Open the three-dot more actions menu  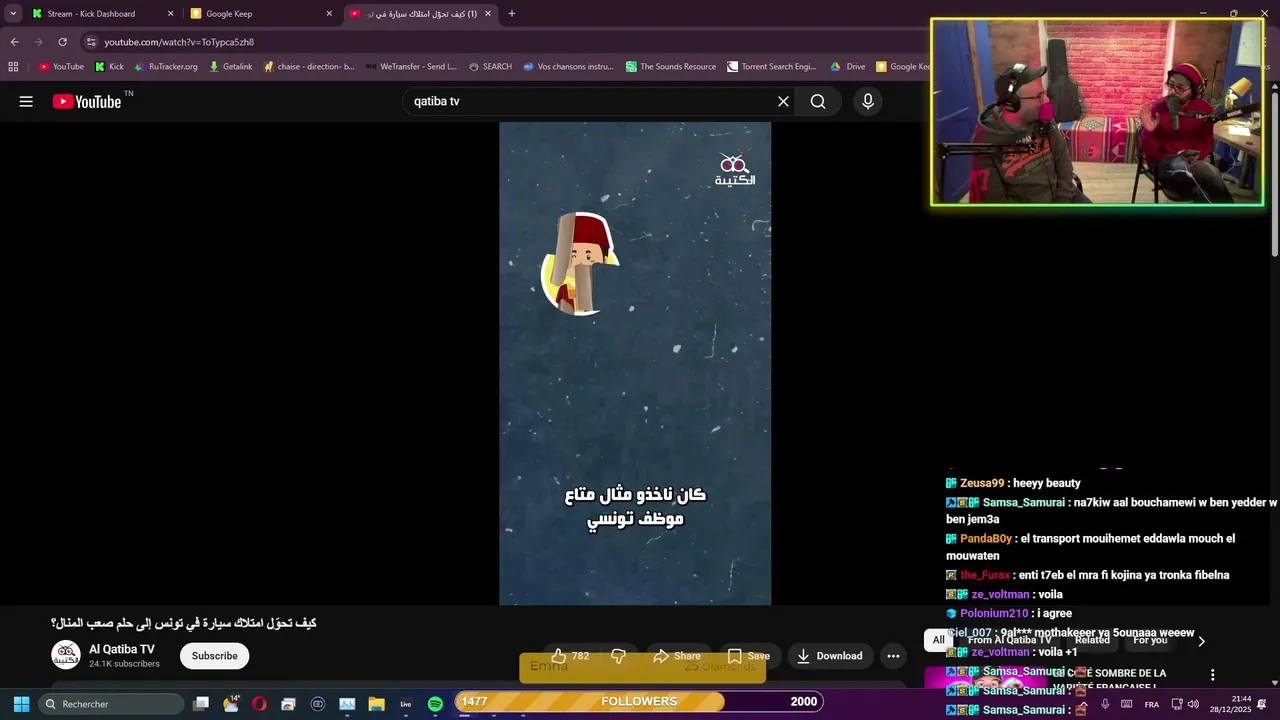point(893,656)
